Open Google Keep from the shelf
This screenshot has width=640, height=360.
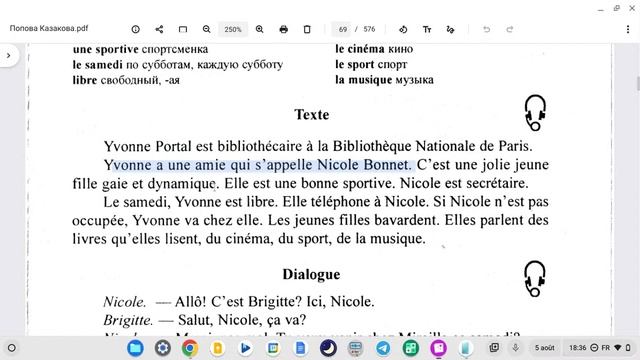pos(218,348)
